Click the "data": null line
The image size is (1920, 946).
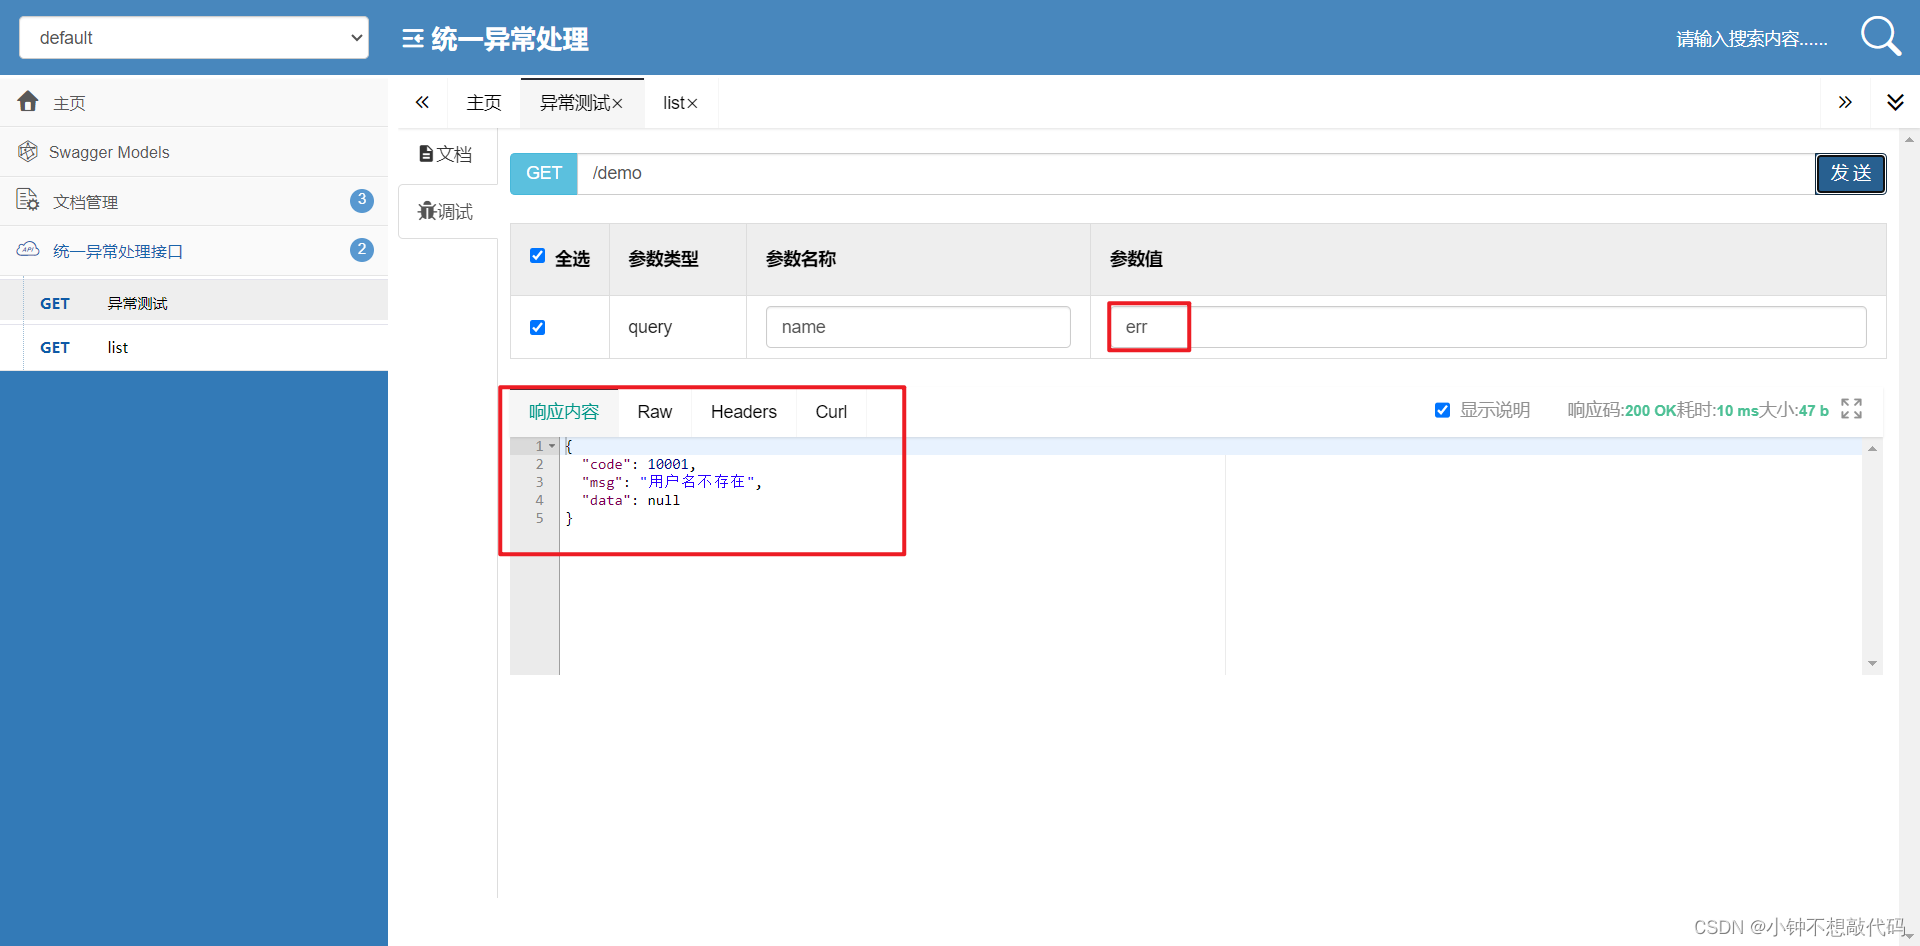tap(630, 500)
